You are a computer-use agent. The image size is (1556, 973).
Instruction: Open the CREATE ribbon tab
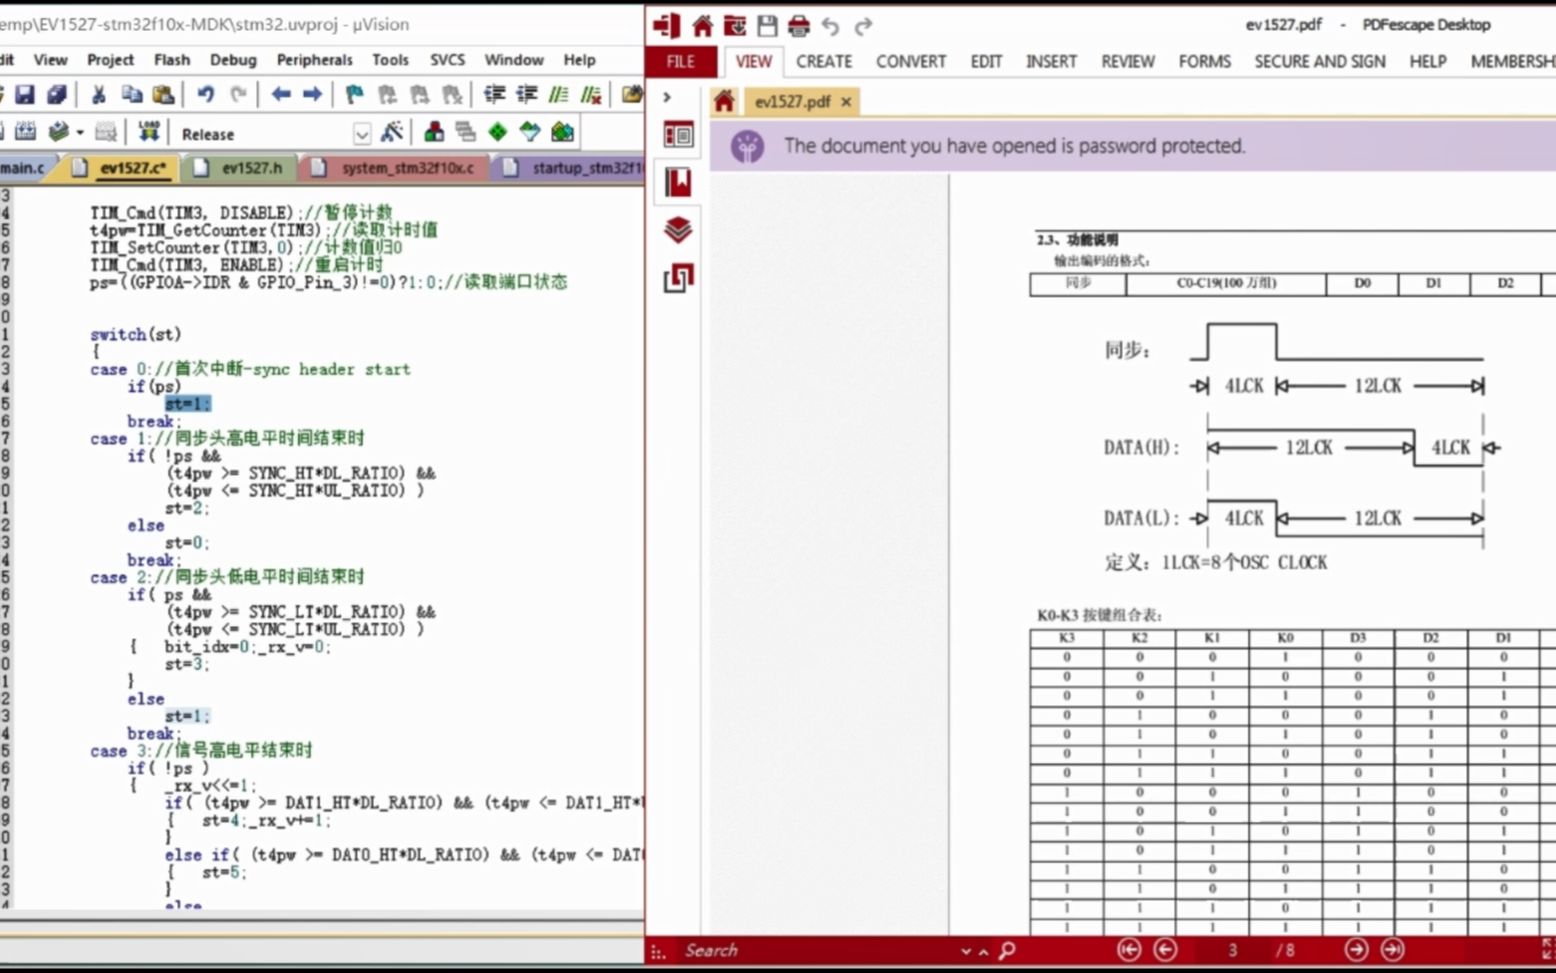pos(824,61)
